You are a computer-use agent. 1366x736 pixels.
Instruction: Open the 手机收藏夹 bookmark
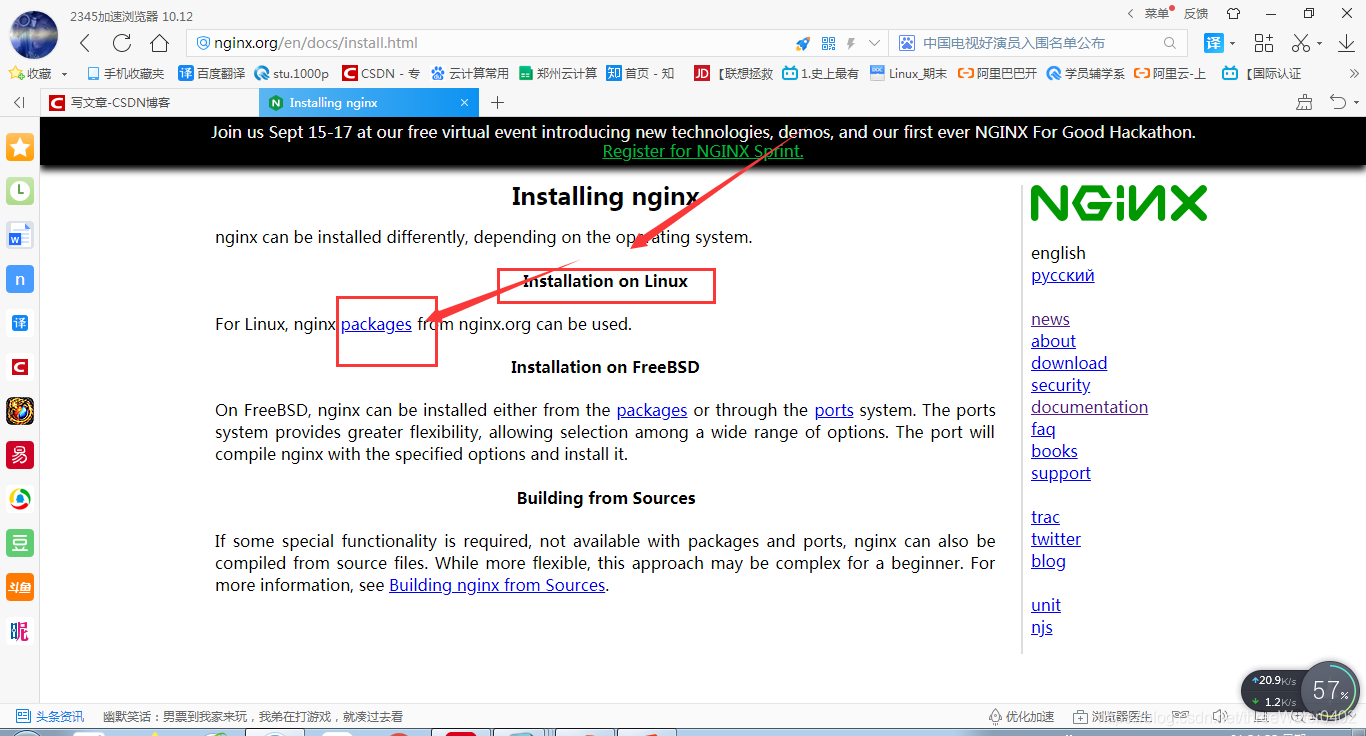coord(126,73)
